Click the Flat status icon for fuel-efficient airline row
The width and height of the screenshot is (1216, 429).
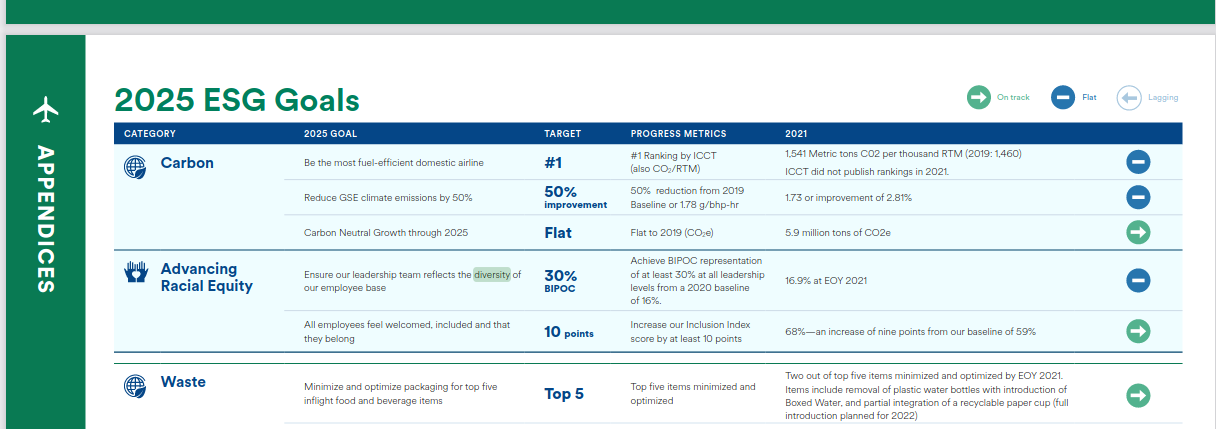click(1138, 162)
